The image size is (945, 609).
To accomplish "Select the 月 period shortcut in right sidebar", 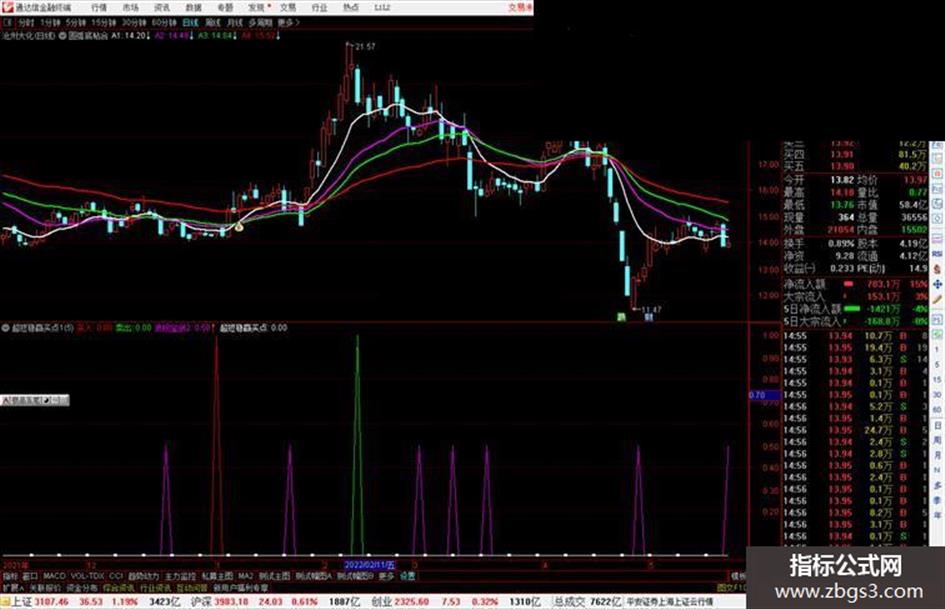I will pyautogui.click(x=937, y=456).
